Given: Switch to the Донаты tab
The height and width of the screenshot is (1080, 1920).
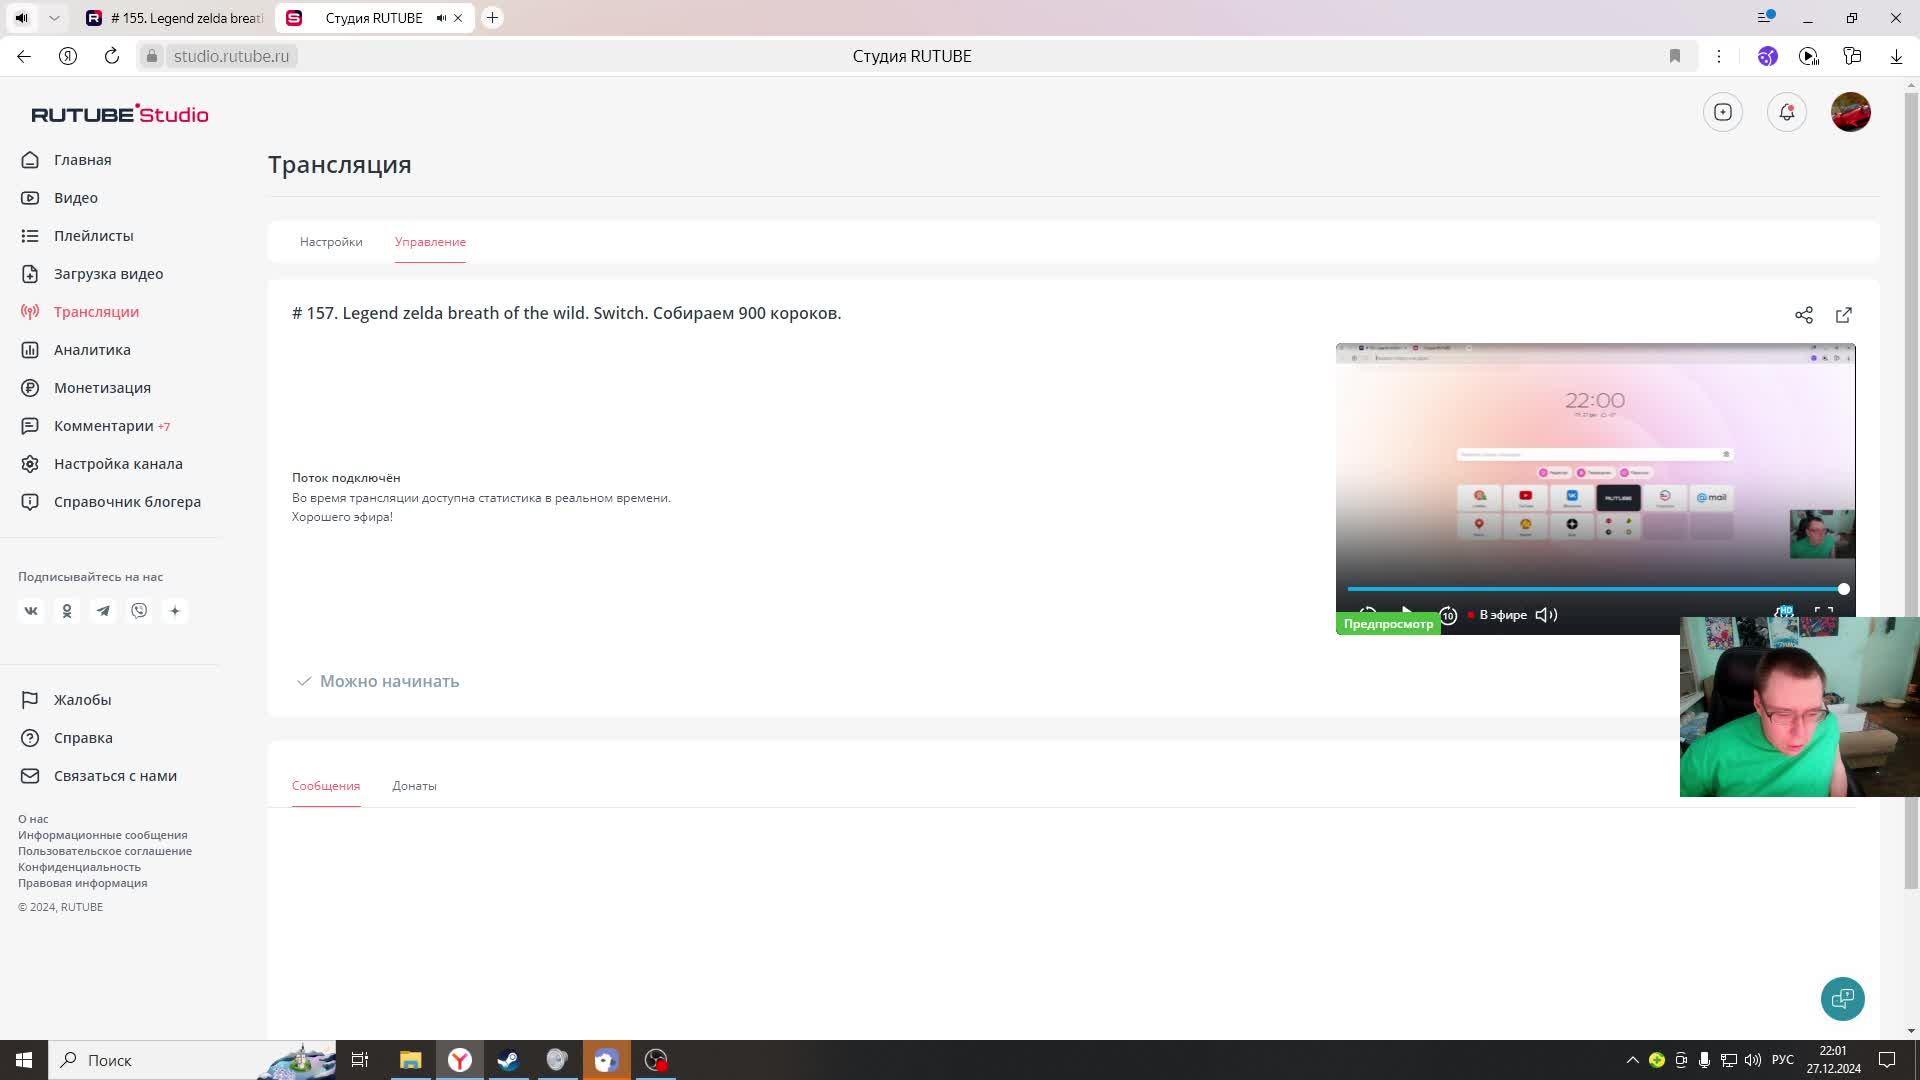Looking at the screenshot, I should [x=414, y=786].
